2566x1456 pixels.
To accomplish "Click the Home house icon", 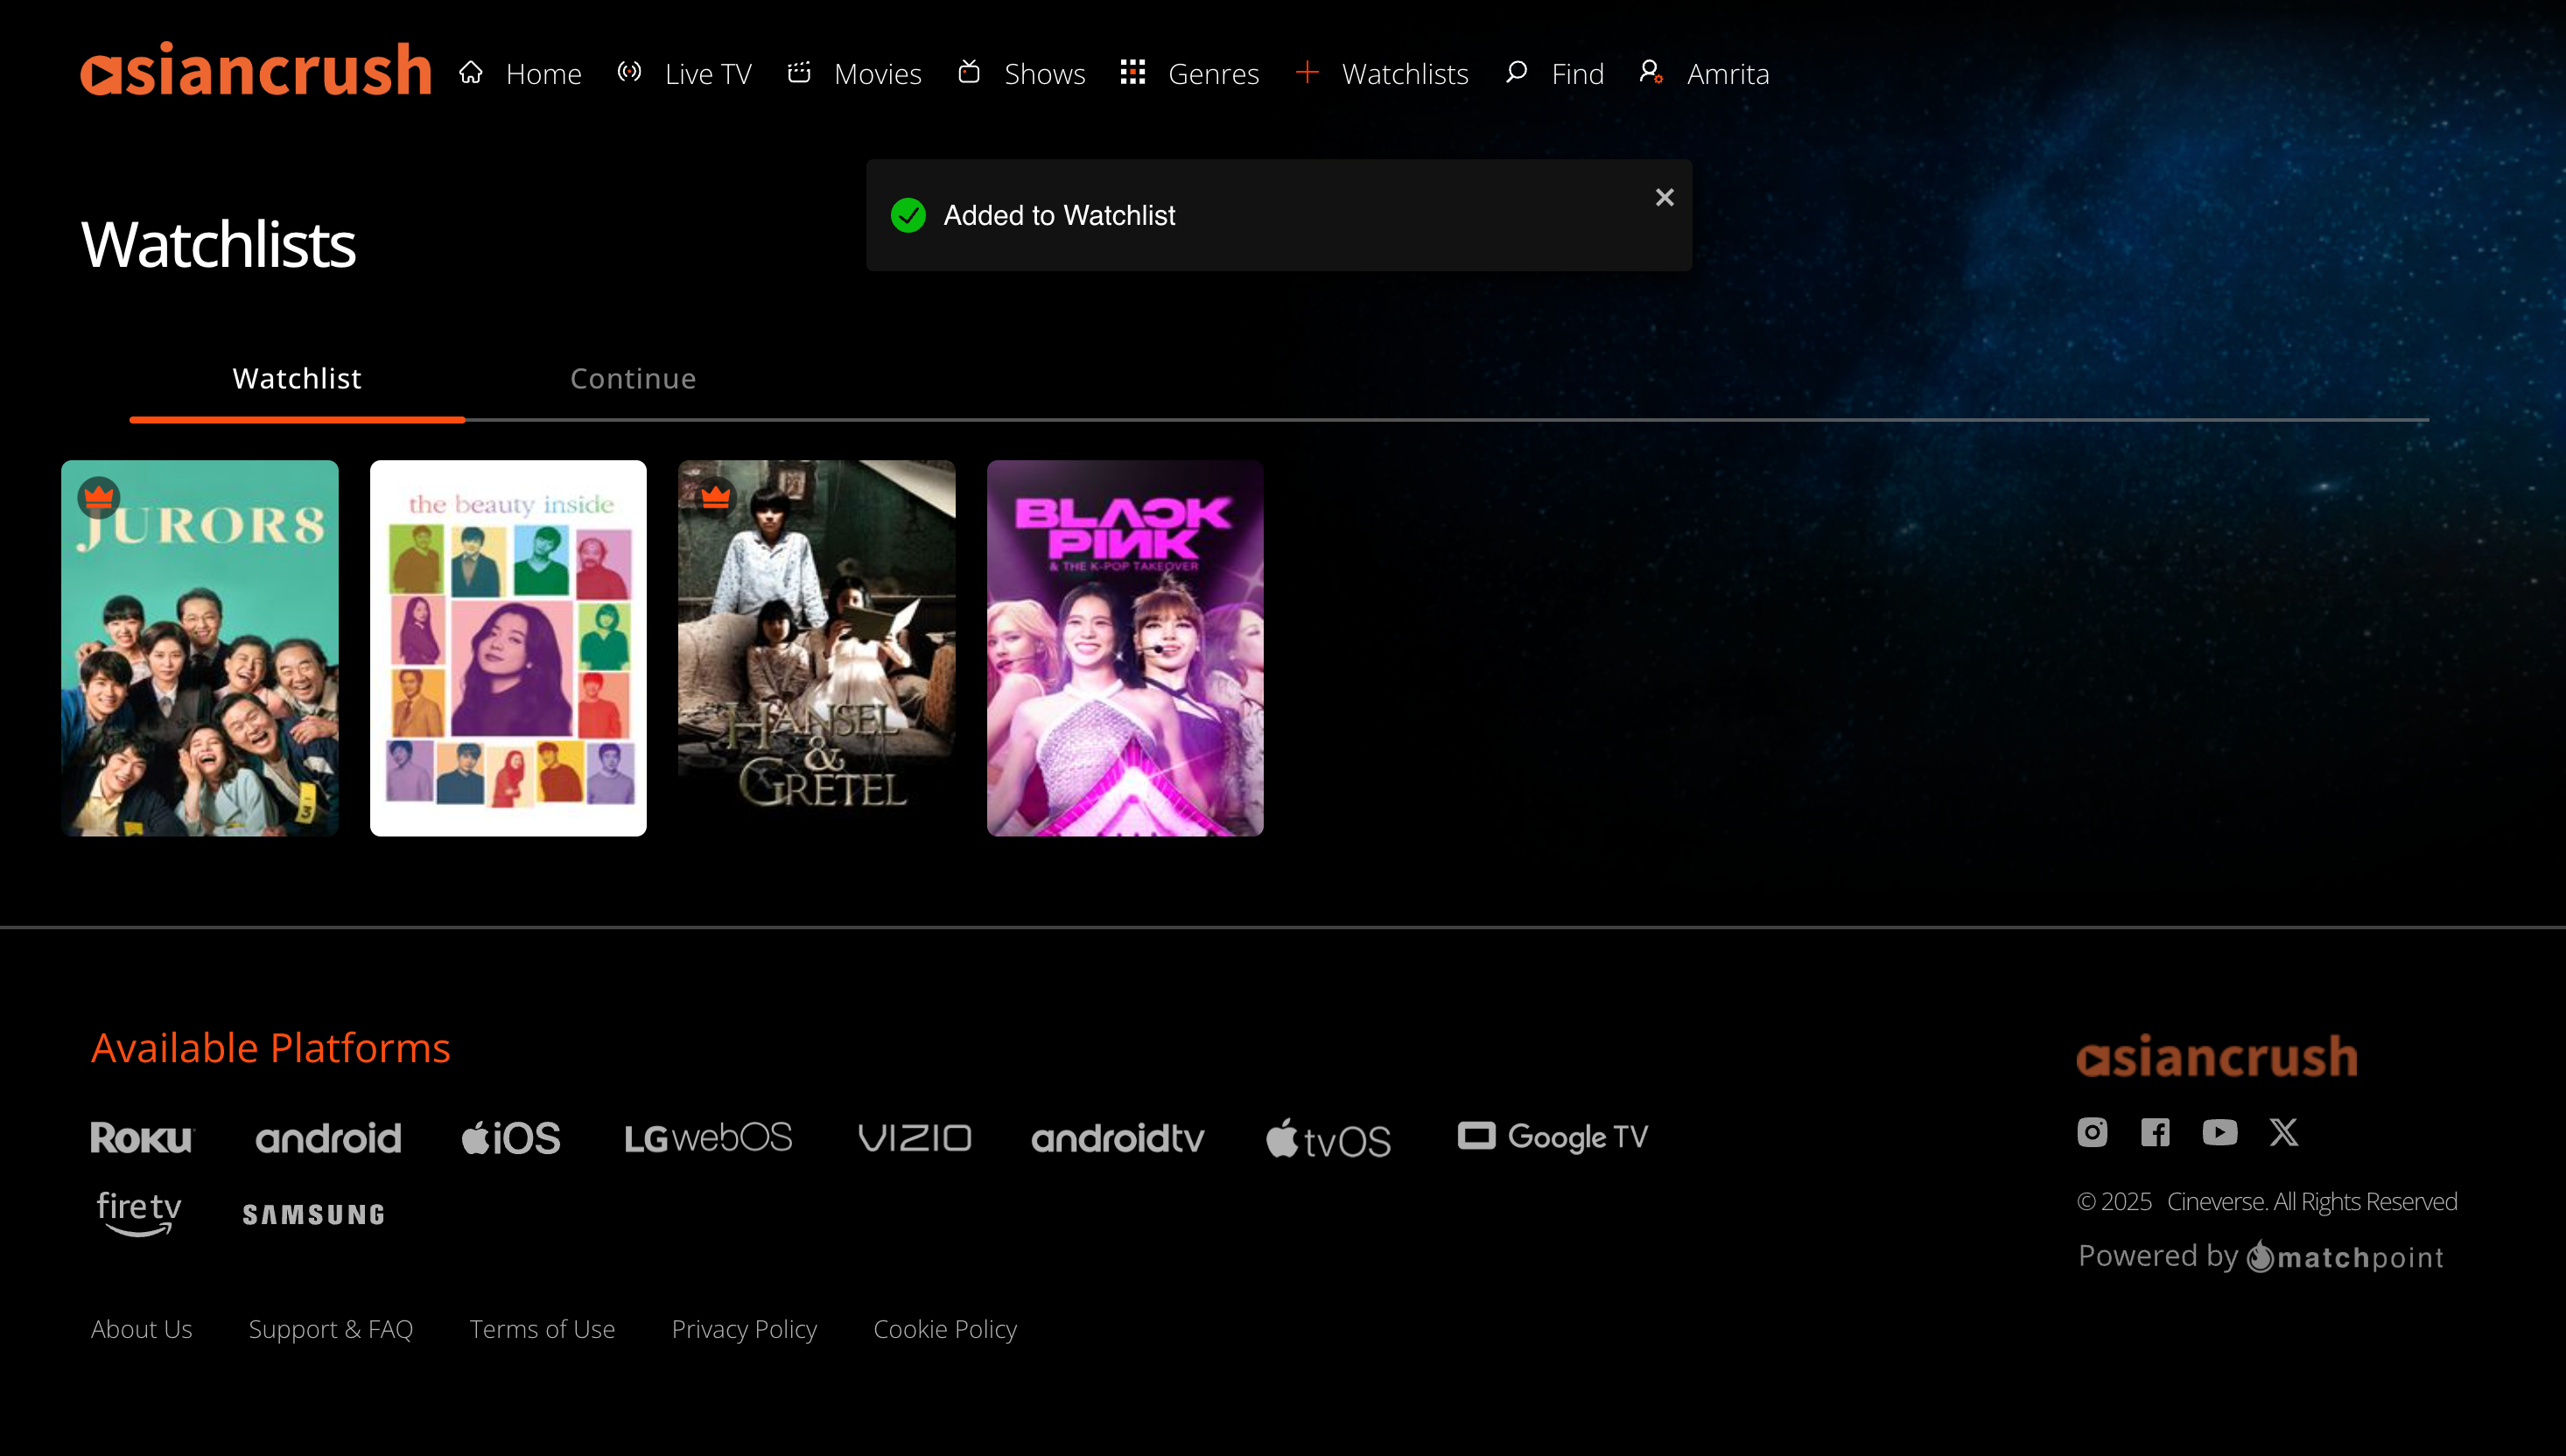I will click(x=471, y=72).
